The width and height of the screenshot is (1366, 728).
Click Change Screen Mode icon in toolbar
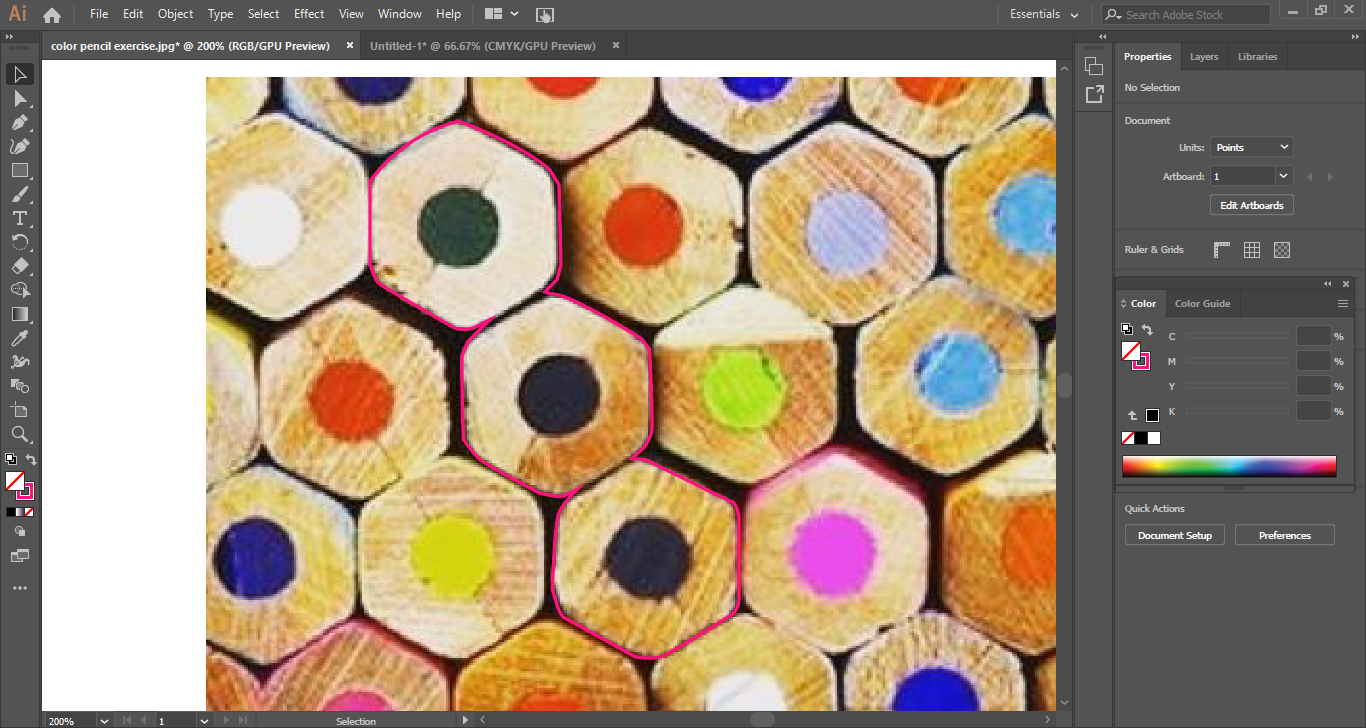pos(19,555)
